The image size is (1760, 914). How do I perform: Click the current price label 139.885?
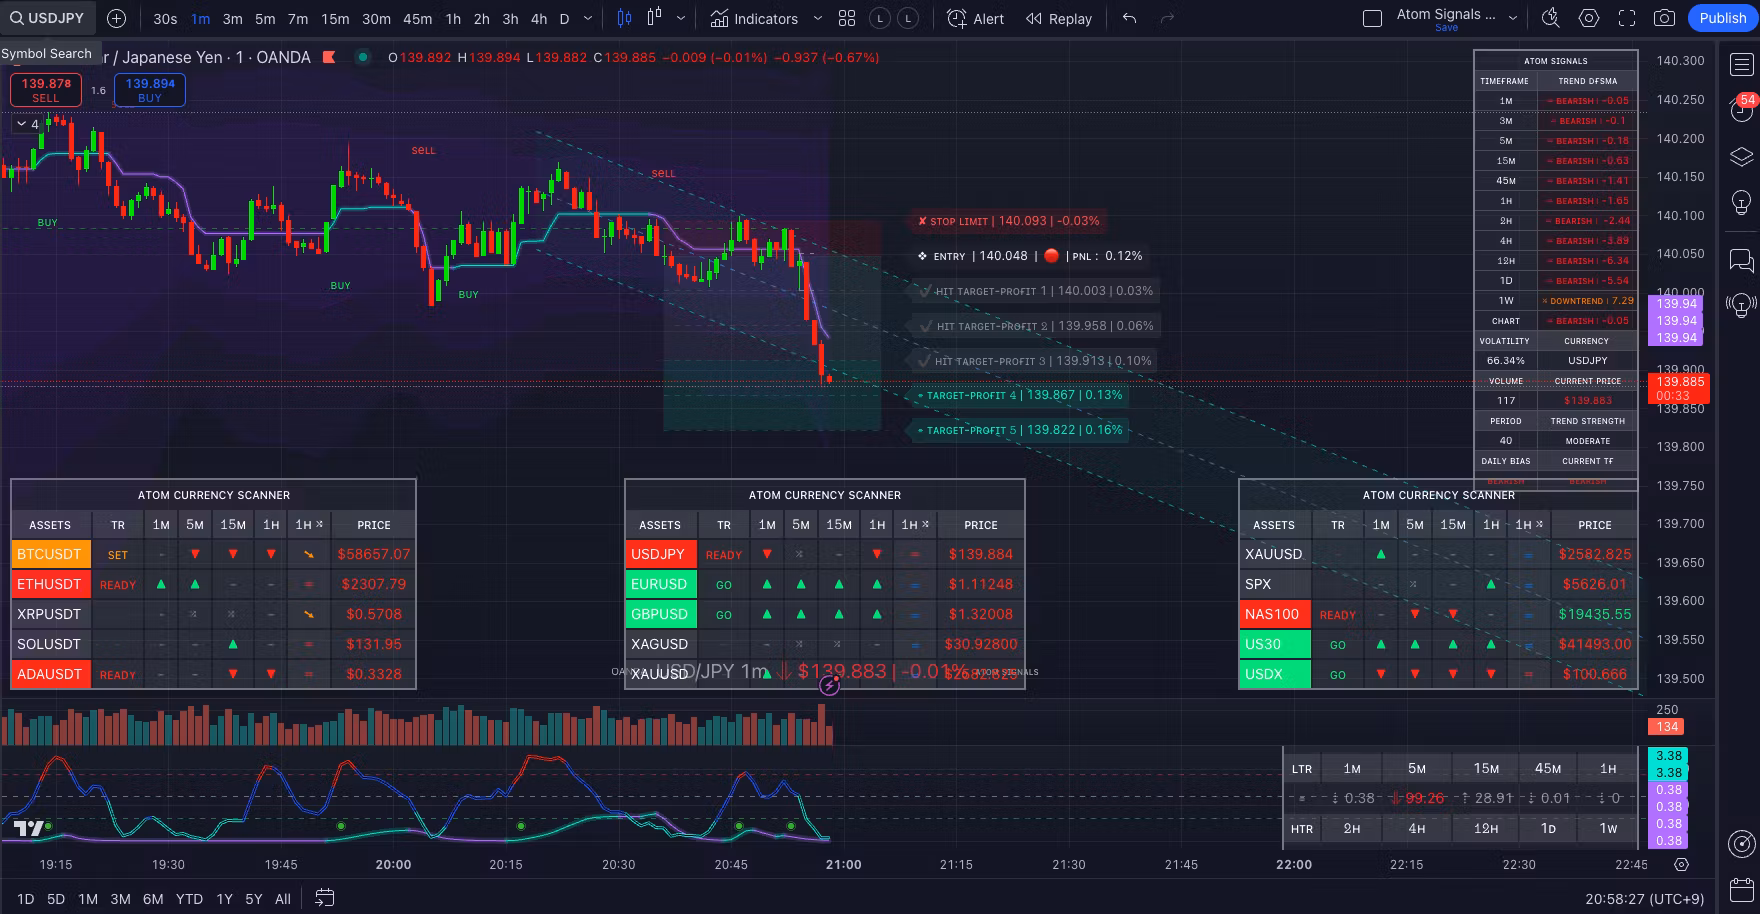point(1680,388)
